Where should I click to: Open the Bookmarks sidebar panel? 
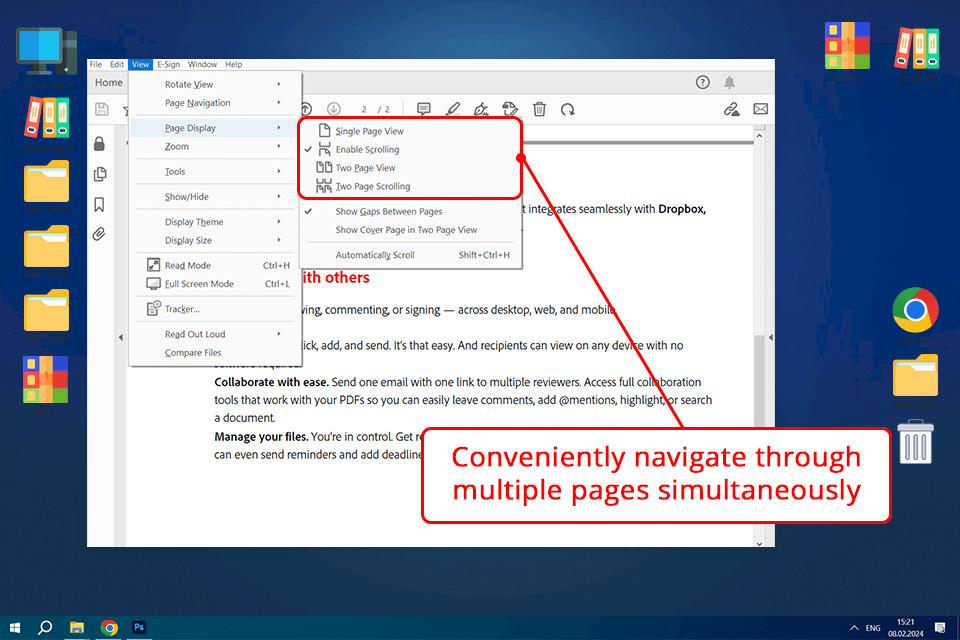coord(99,205)
